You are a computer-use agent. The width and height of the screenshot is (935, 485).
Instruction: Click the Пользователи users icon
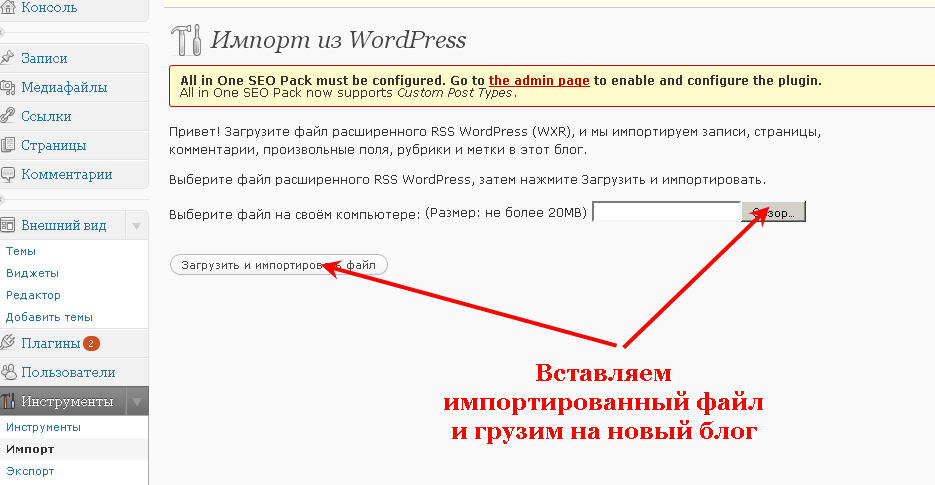click(x=7, y=372)
